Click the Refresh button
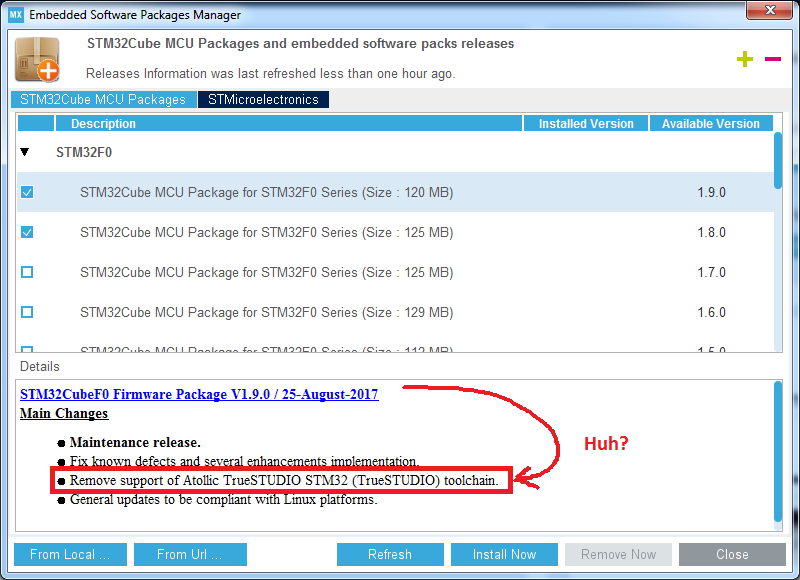Viewport: 800px width, 580px height. click(x=390, y=554)
